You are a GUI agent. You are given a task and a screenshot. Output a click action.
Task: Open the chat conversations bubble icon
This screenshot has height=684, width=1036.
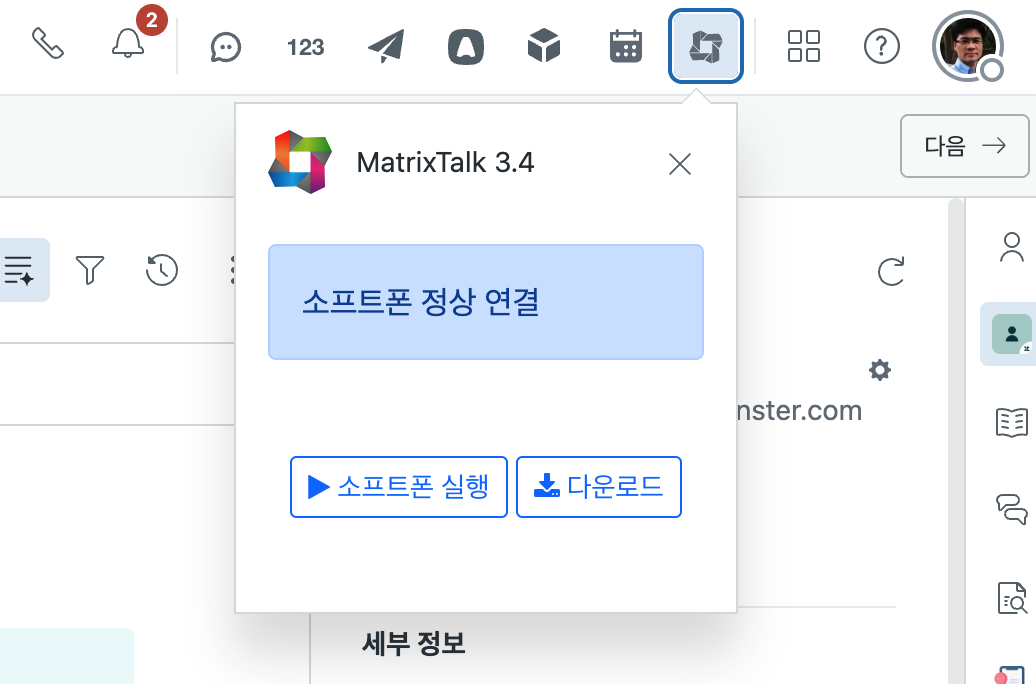[226, 46]
